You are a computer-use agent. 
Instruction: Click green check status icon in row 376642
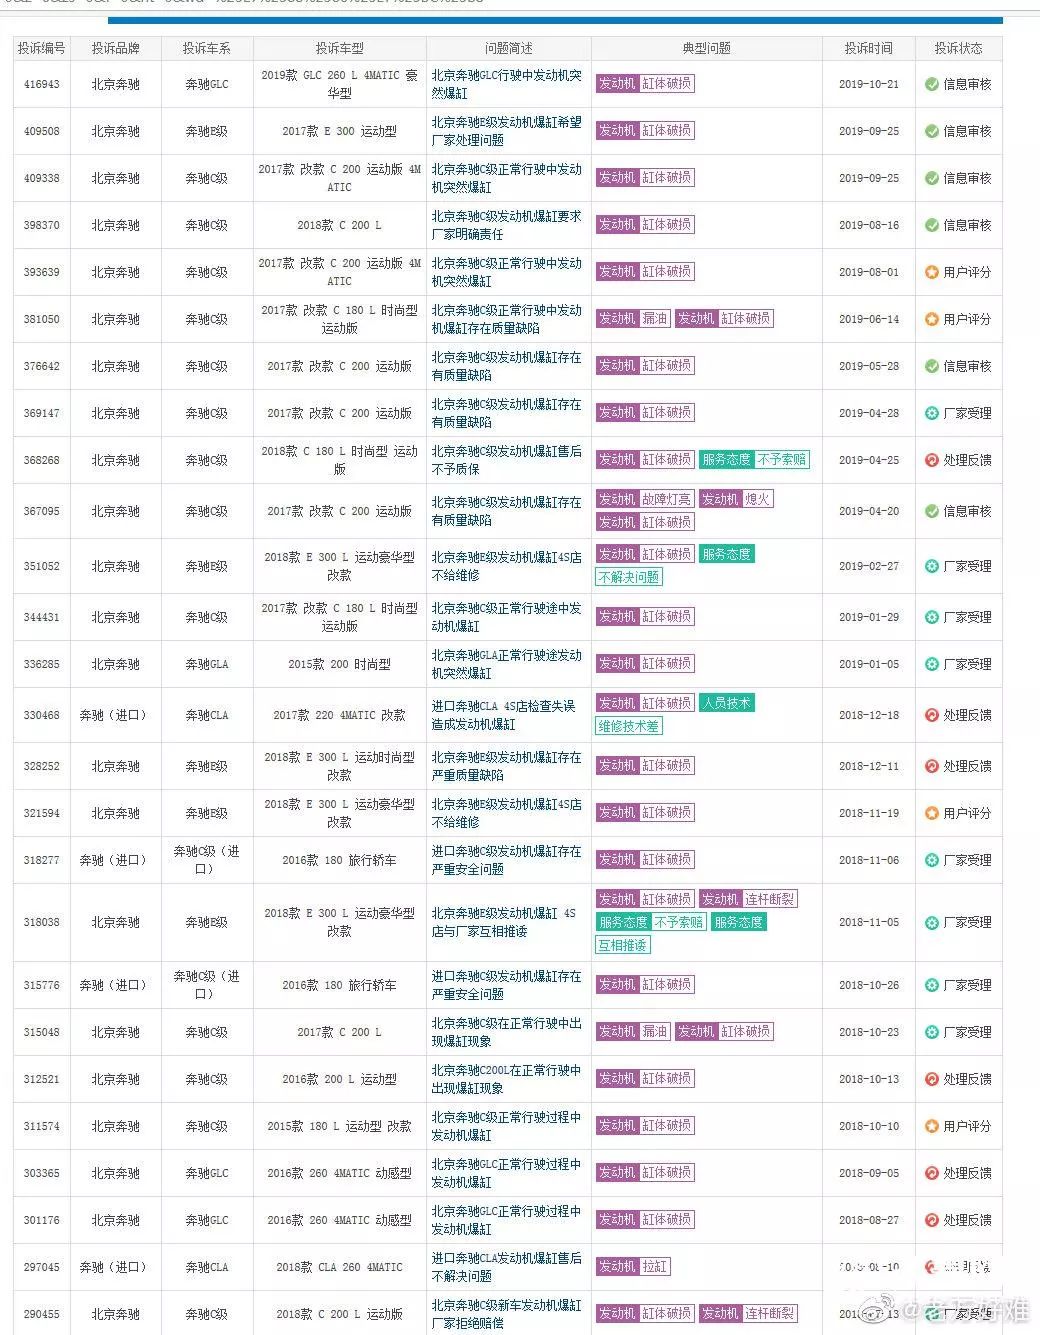pos(931,366)
